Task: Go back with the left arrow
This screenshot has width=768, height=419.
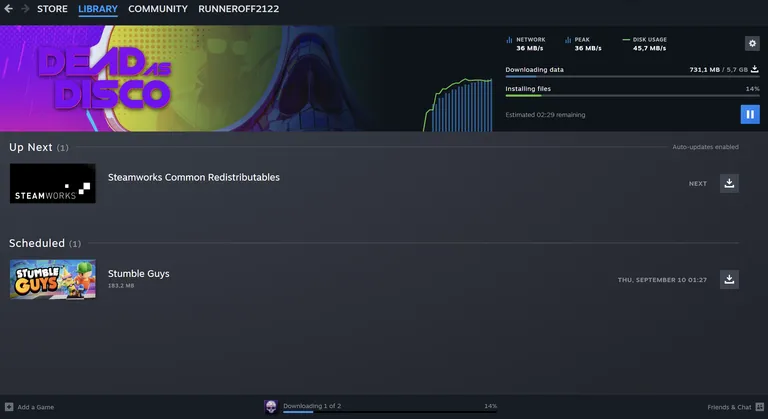Action: point(8,8)
